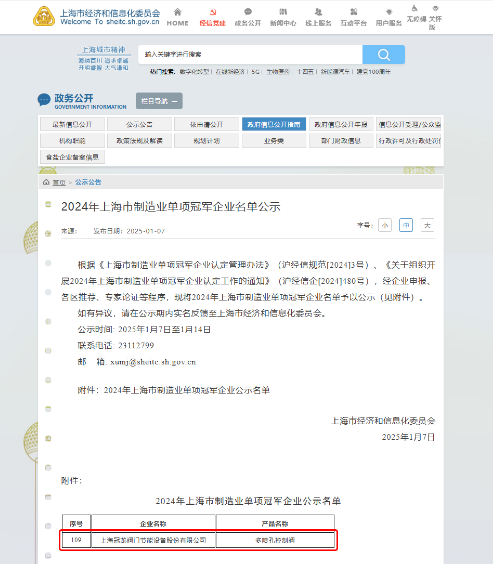Click the 公示公告 breadcrumb link
493x564 pixels.
(88, 182)
